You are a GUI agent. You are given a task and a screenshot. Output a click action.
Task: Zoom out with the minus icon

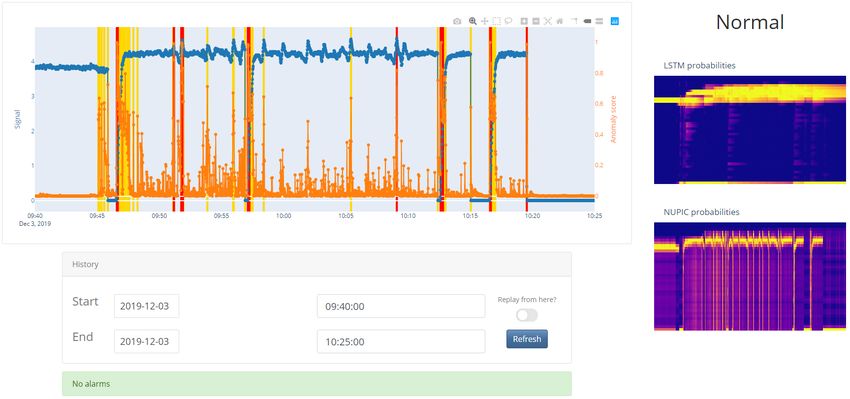coord(536,21)
